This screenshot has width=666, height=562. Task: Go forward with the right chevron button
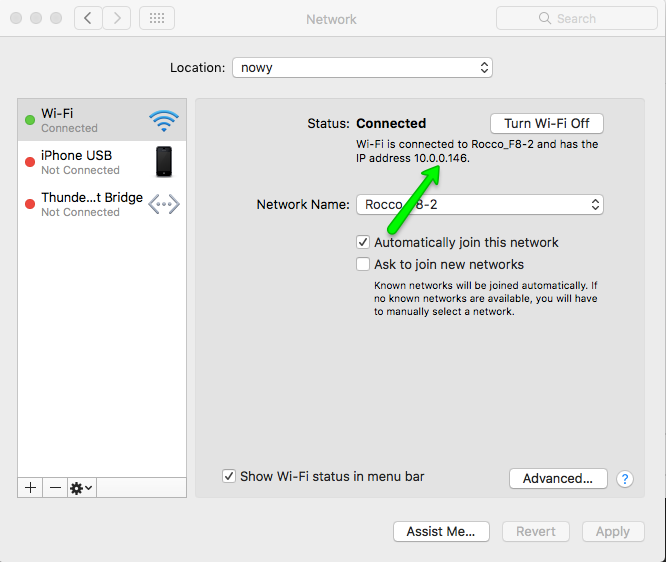[x=117, y=18]
